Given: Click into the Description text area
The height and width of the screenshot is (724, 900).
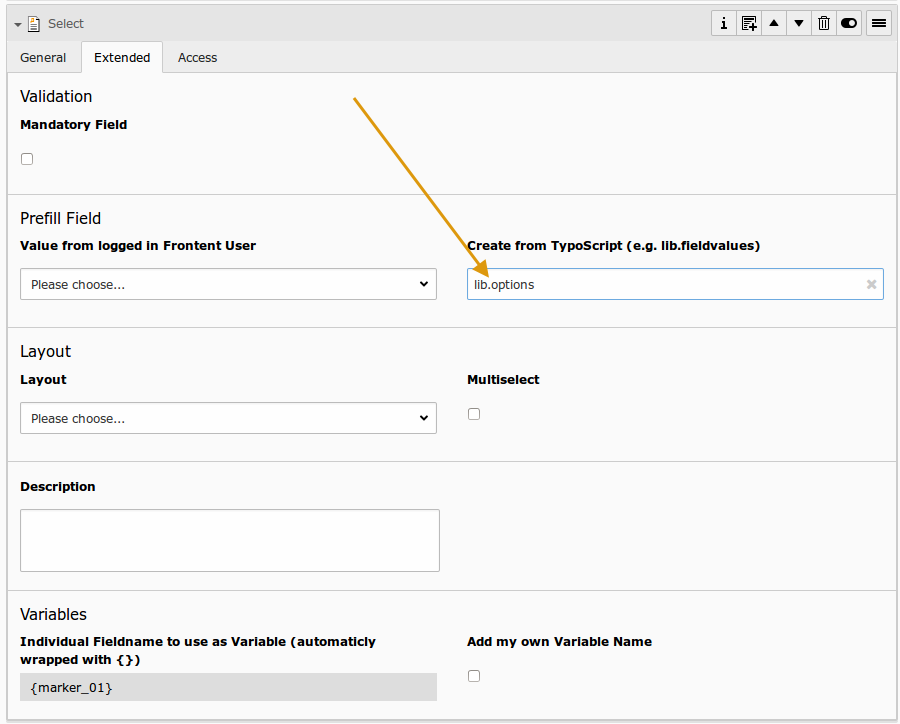Looking at the screenshot, I should tap(229, 540).
